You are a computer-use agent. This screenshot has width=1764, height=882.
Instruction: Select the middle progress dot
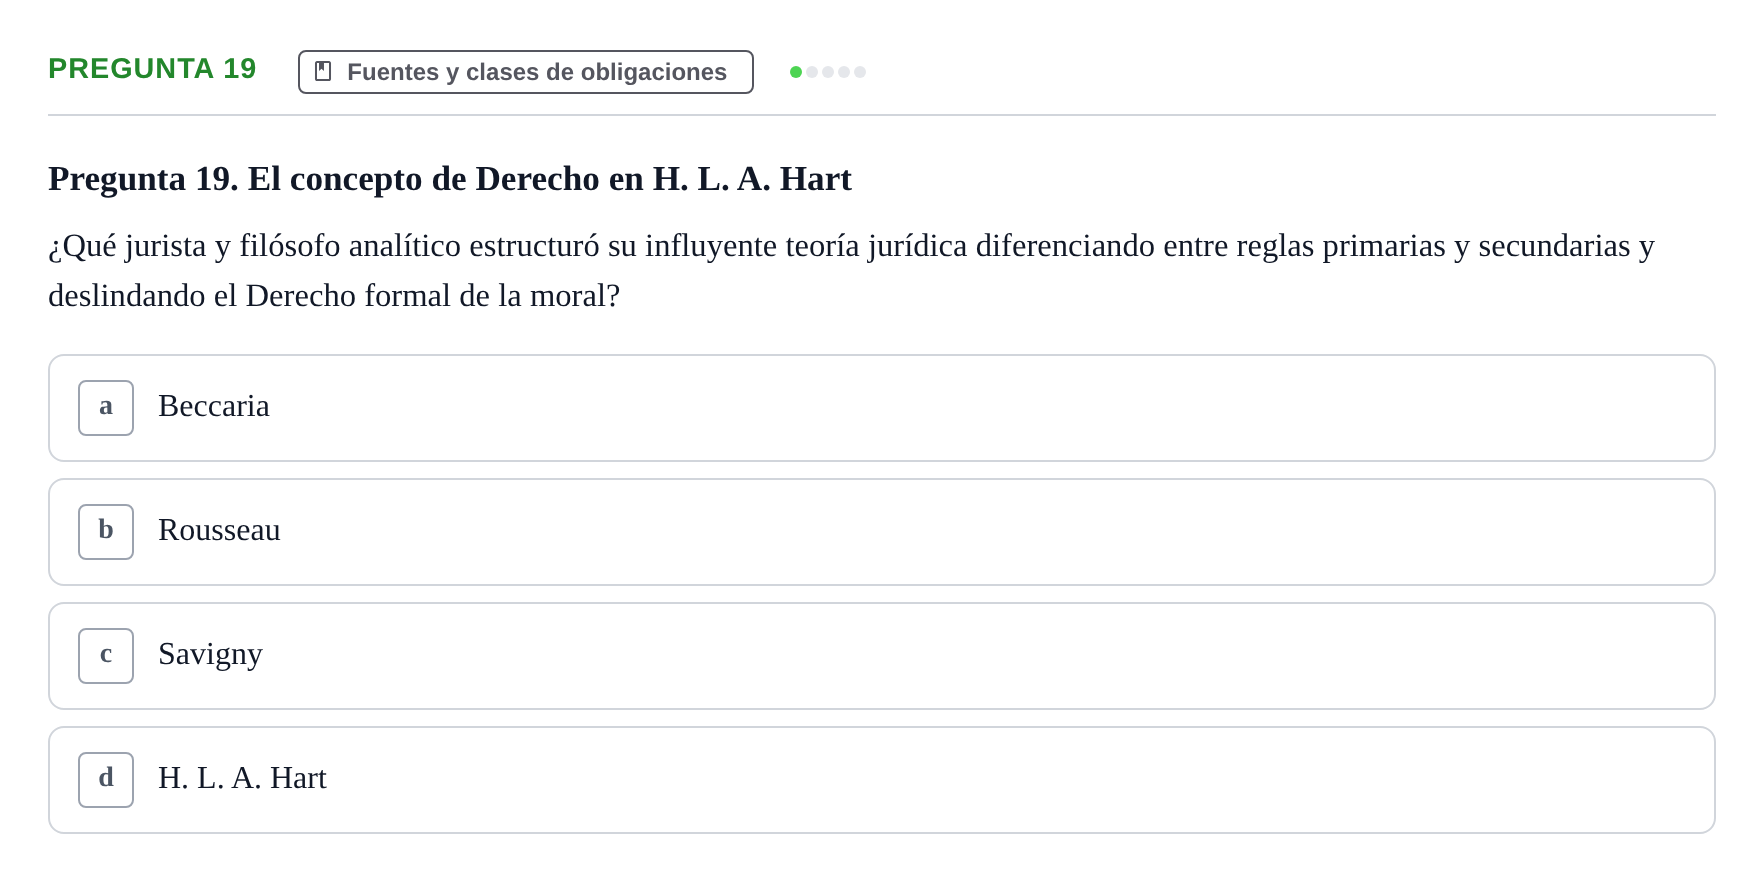828,72
